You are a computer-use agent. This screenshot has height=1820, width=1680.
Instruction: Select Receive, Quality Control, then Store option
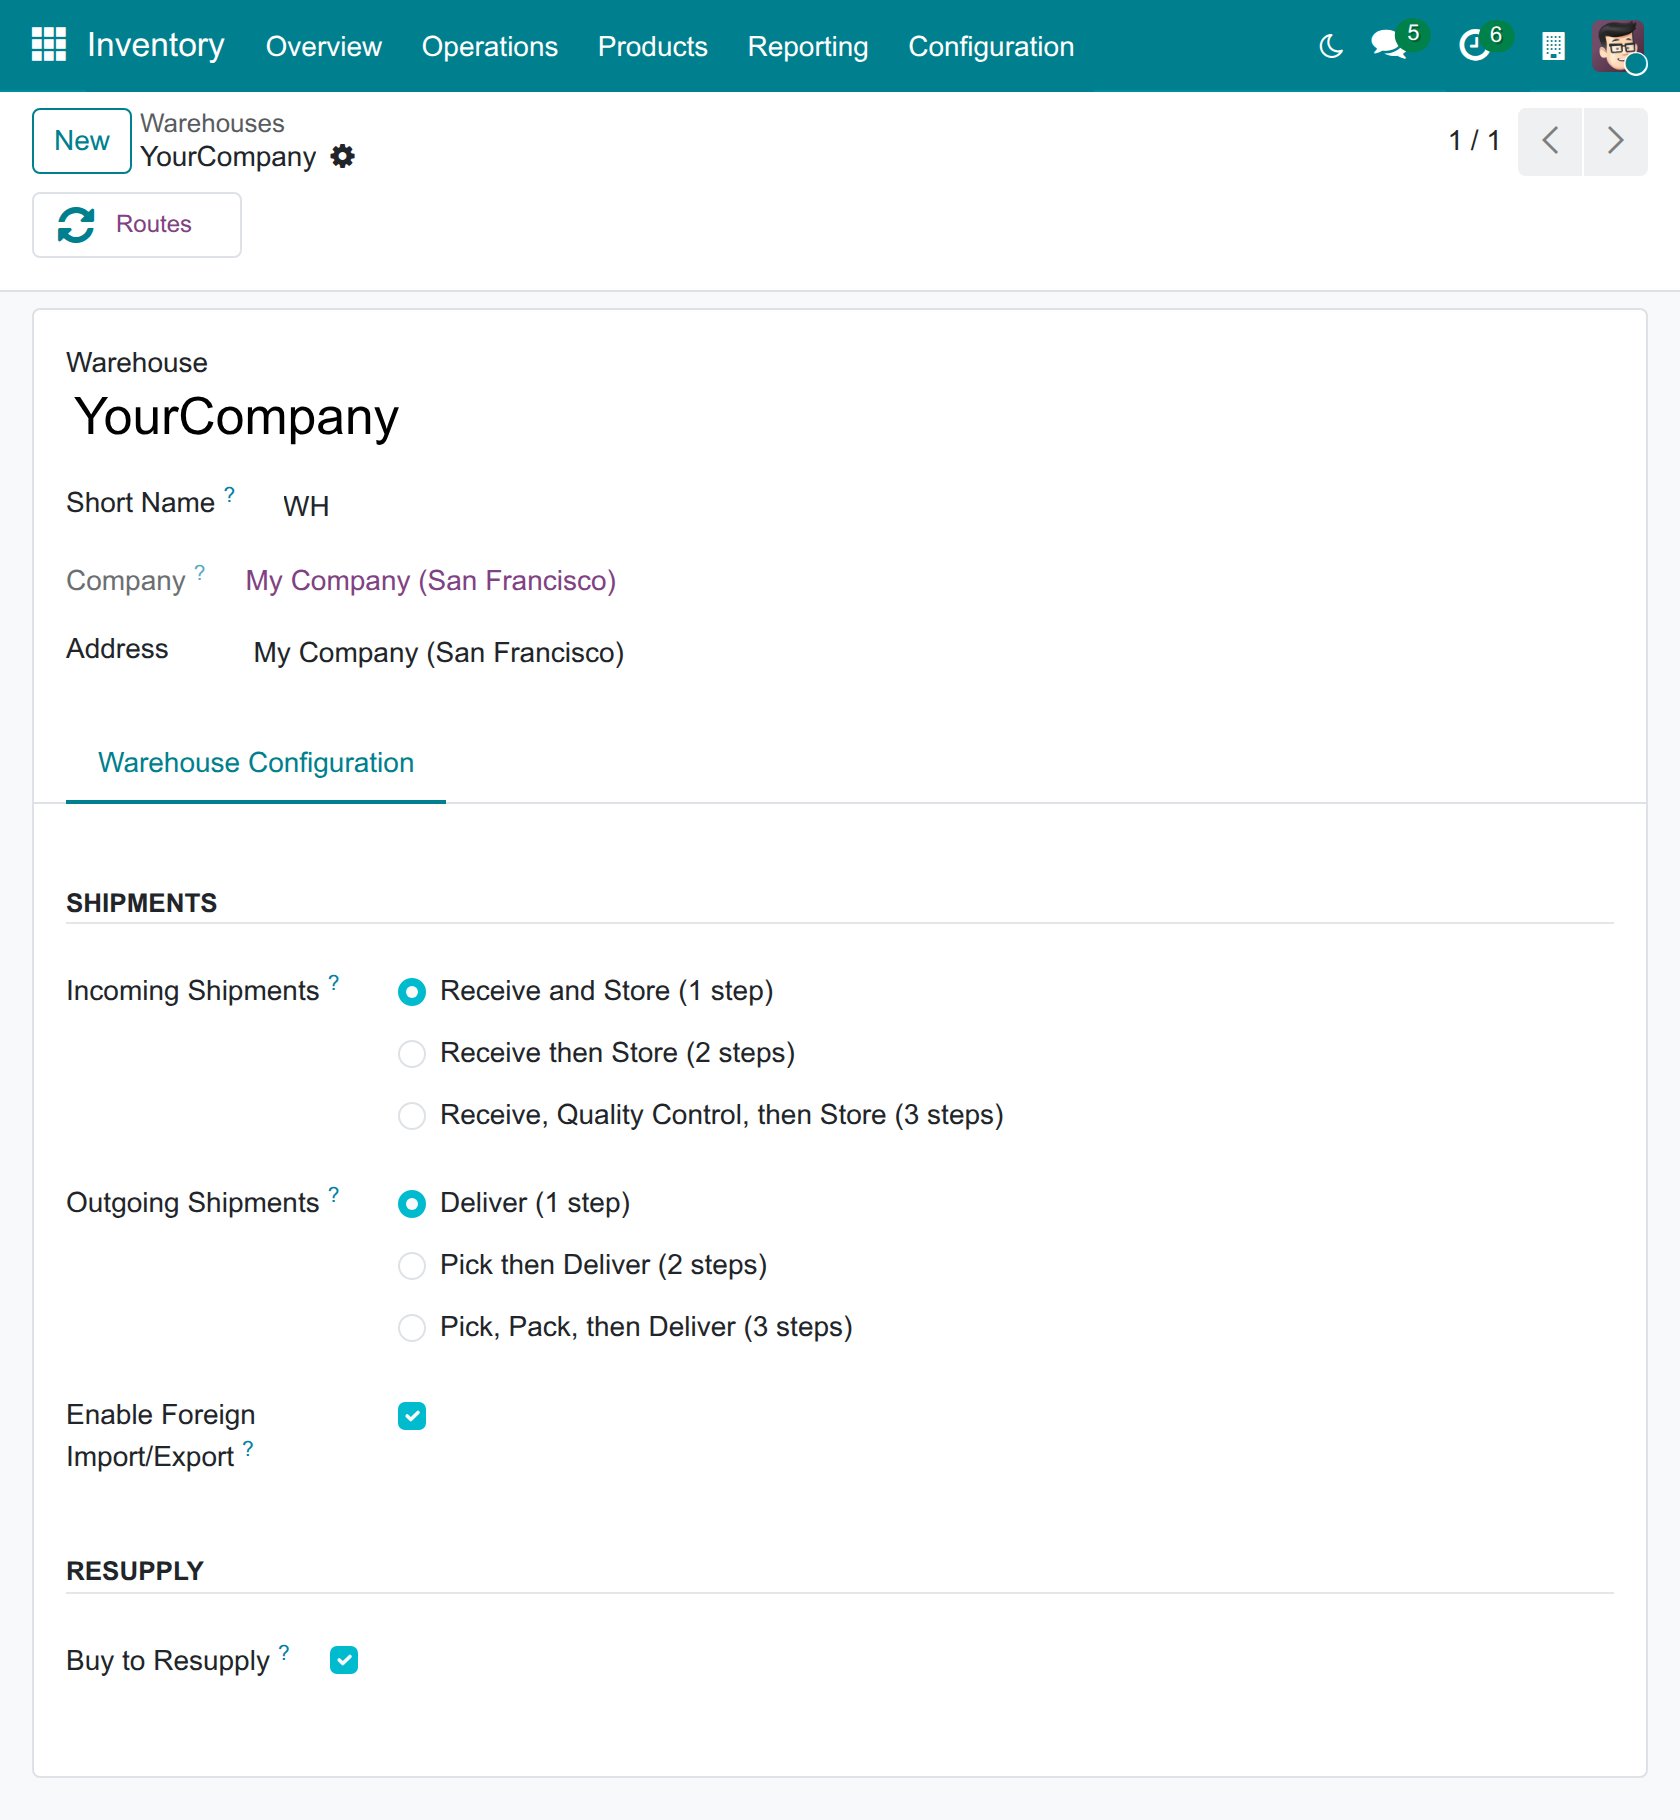pyautogui.click(x=412, y=1116)
